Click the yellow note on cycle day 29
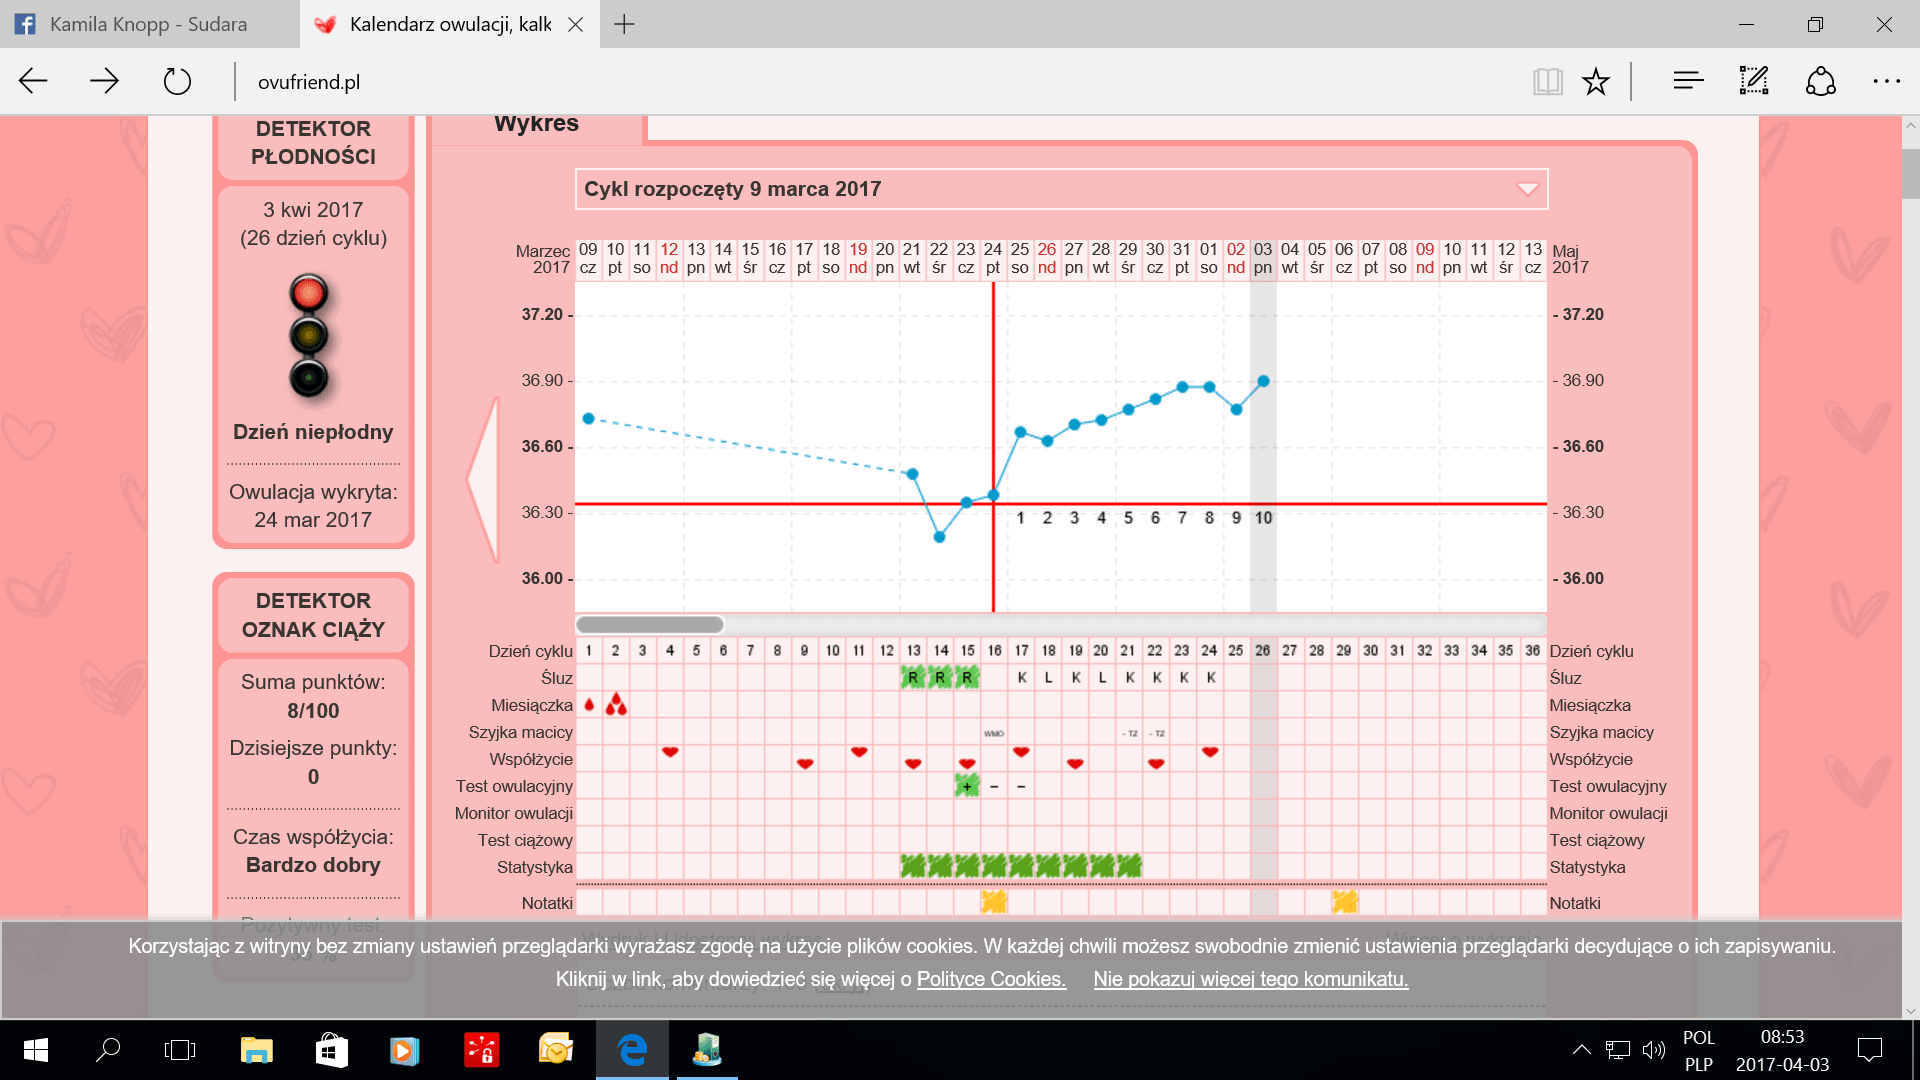The image size is (1920, 1080). pos(1345,902)
